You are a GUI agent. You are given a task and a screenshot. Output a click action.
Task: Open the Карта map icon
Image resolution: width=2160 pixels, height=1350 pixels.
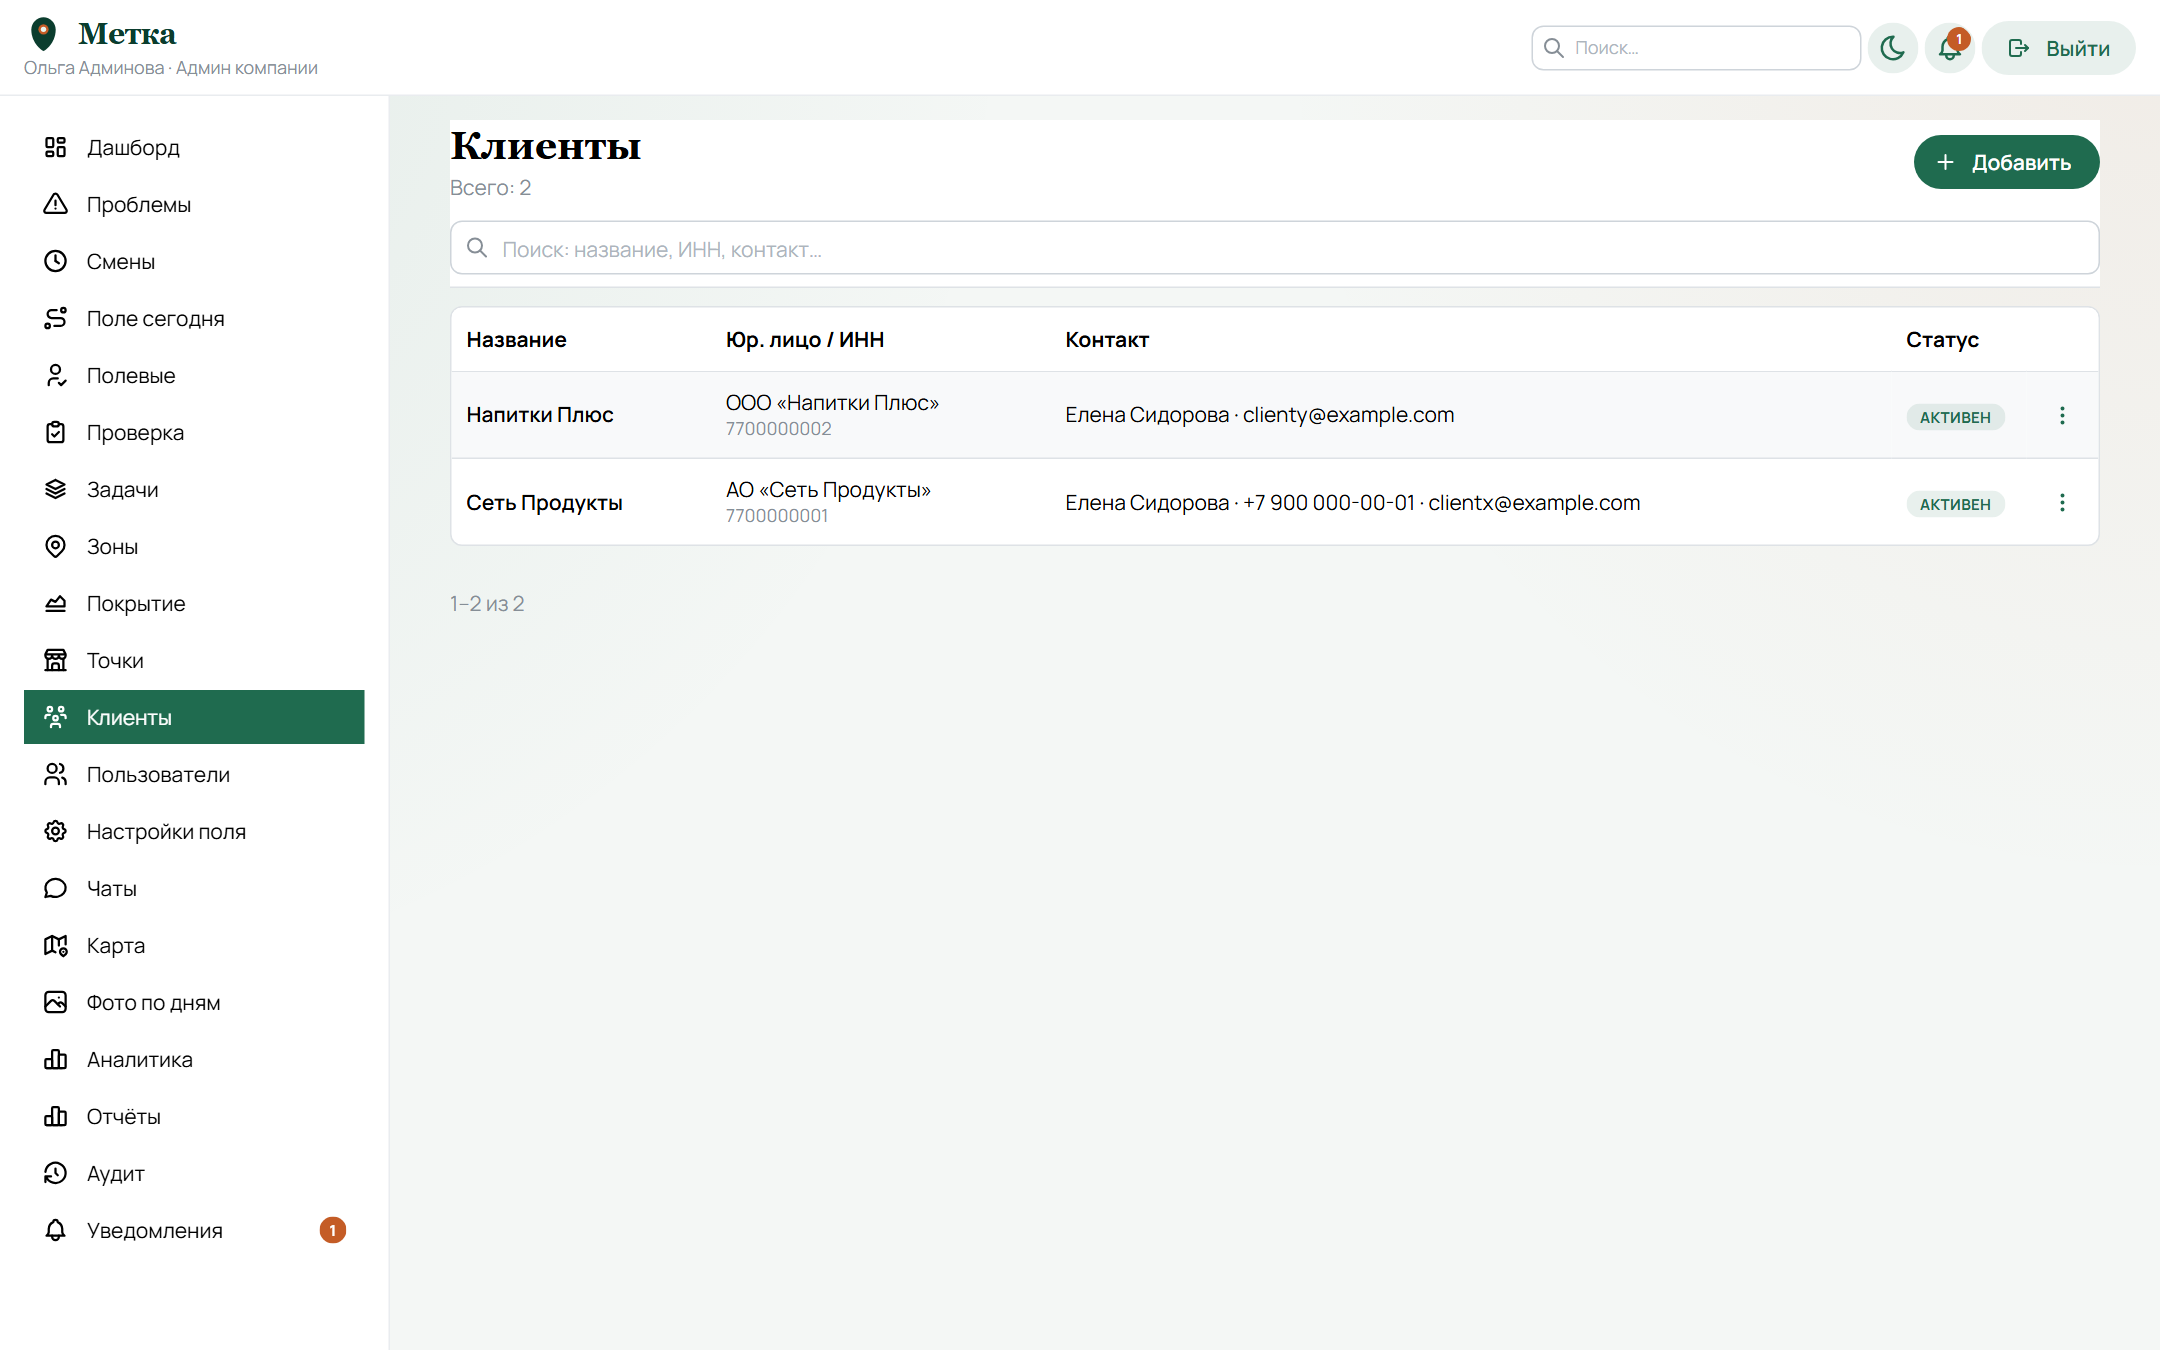click(56, 945)
